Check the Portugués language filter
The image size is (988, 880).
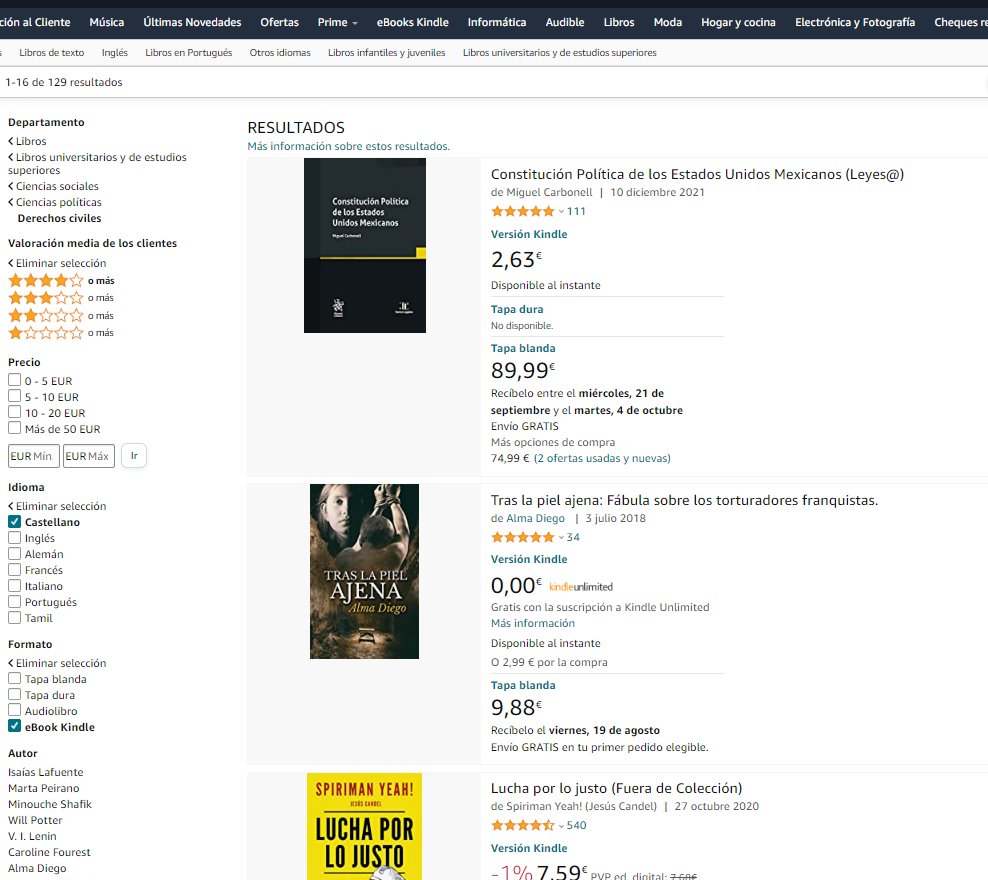click(x=14, y=602)
